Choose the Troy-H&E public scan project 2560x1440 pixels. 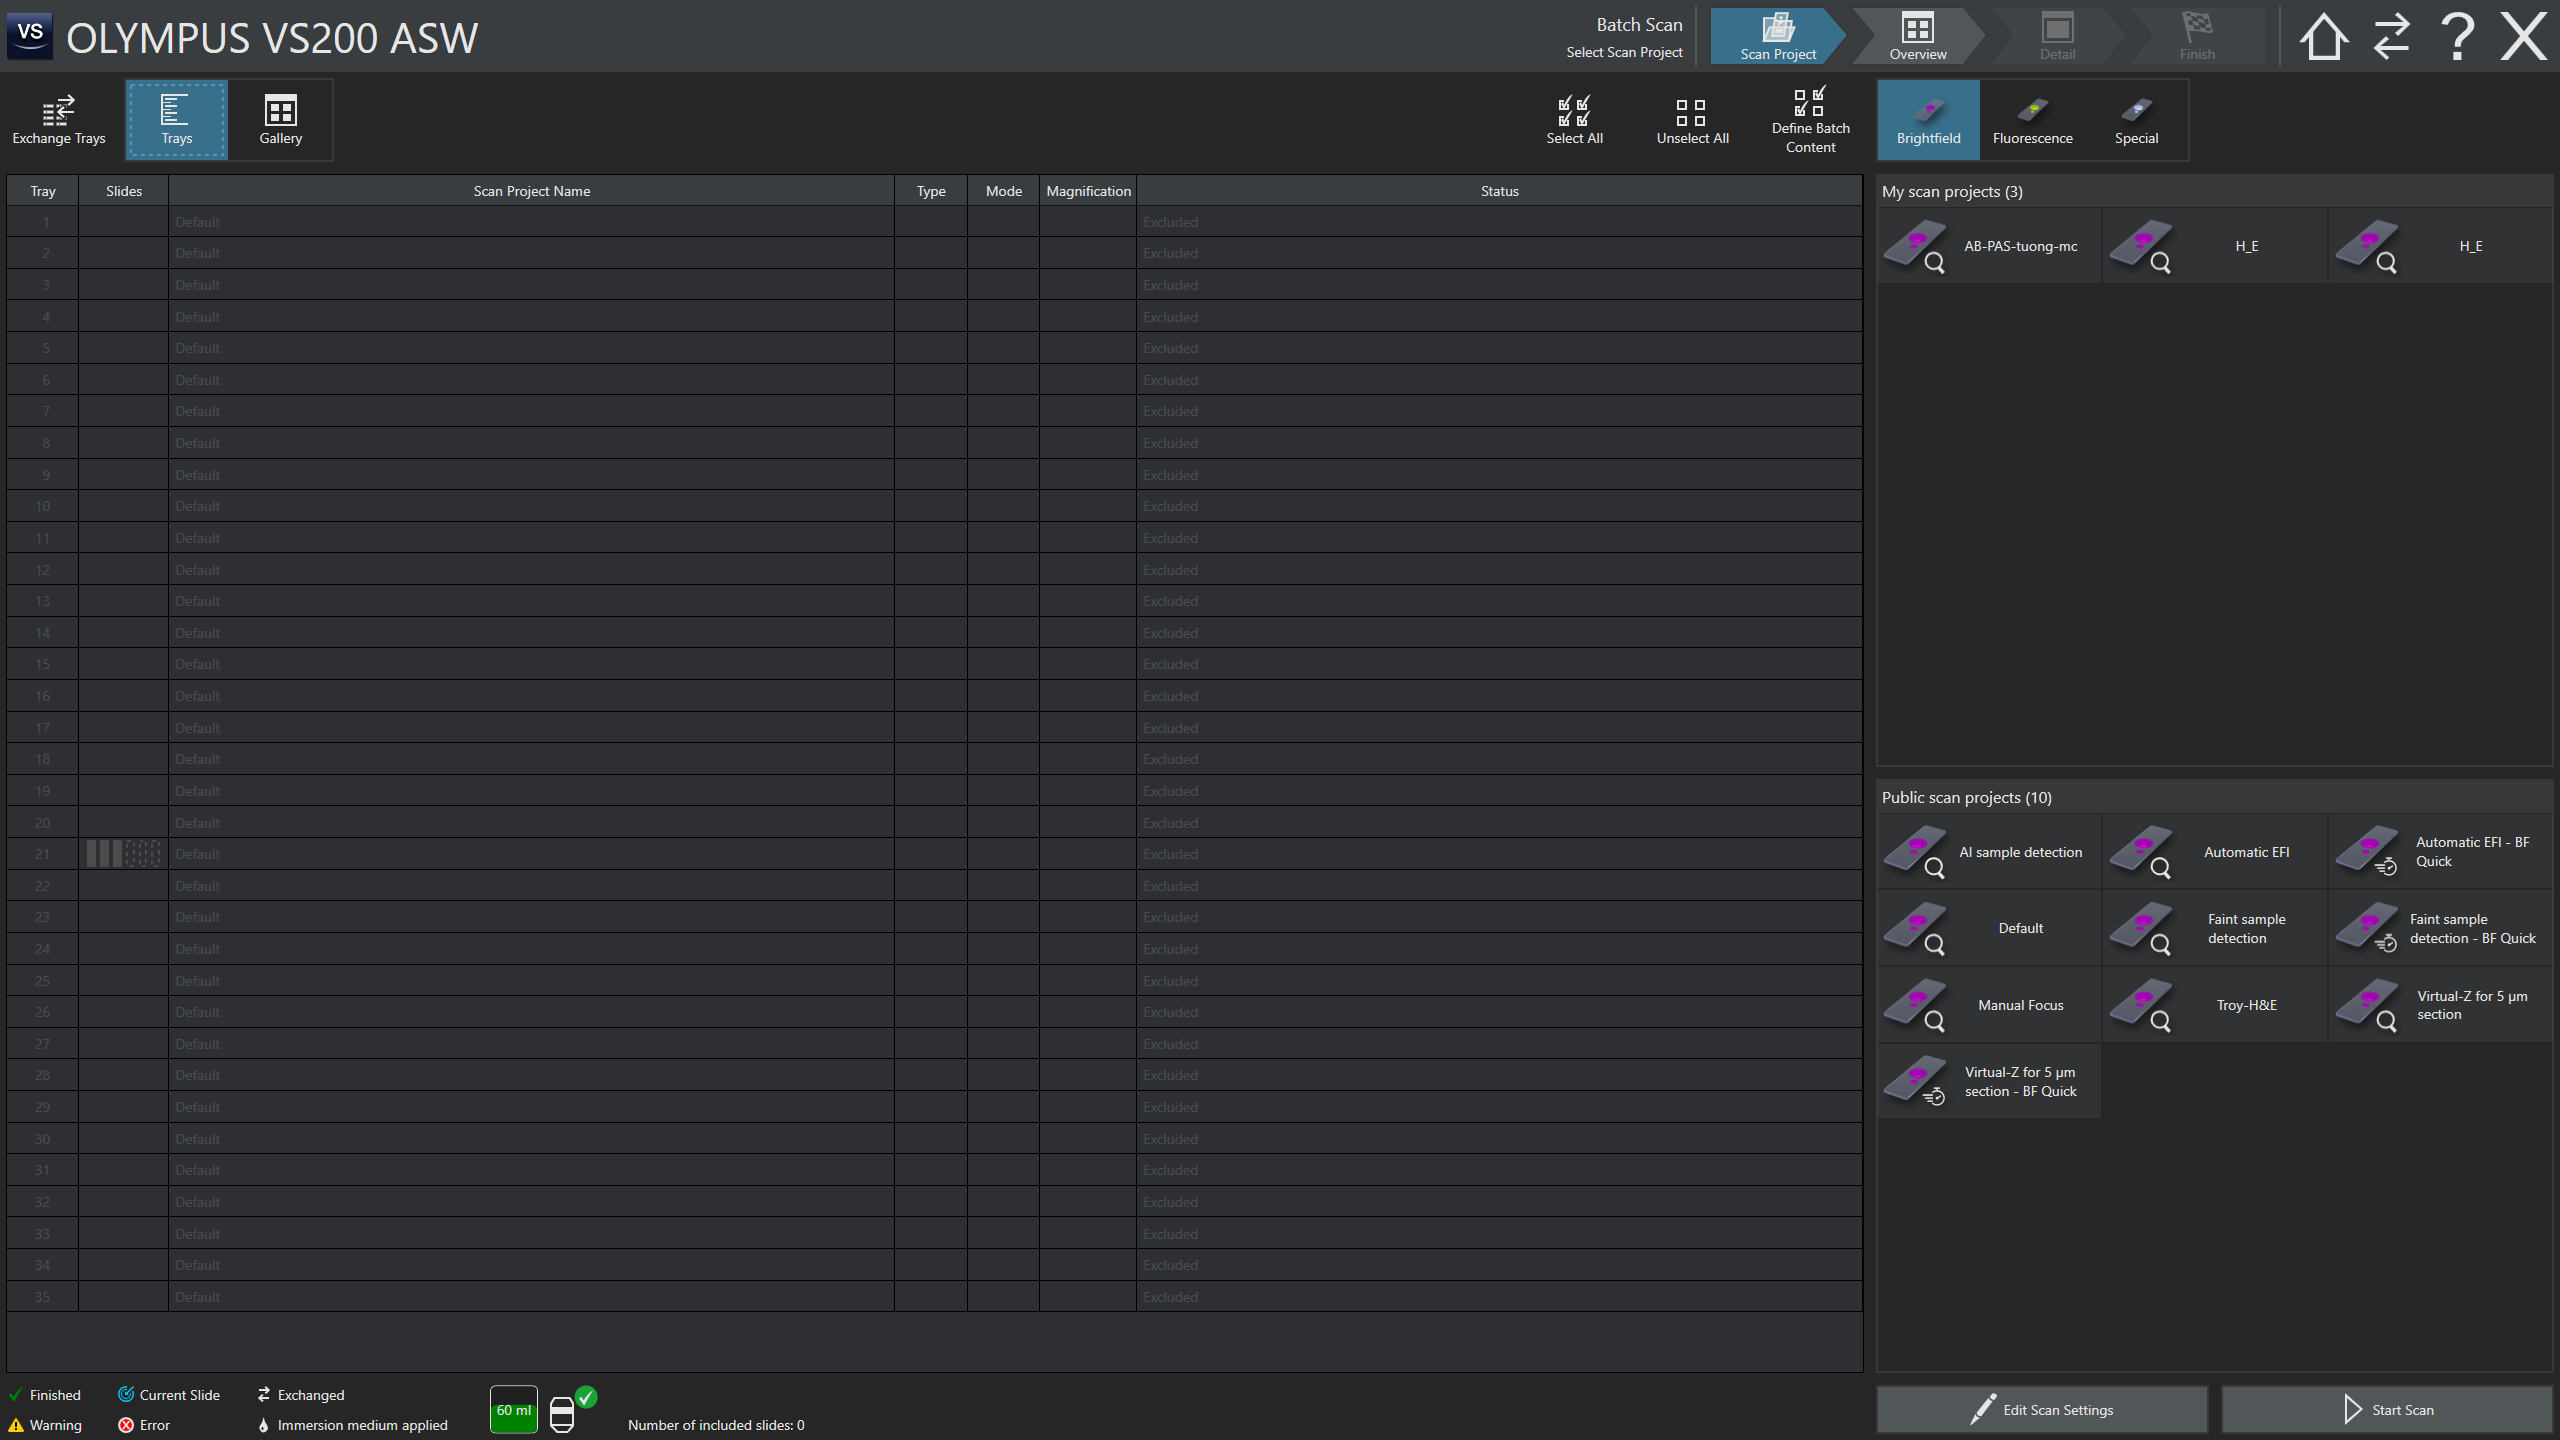[x=2215, y=1005]
